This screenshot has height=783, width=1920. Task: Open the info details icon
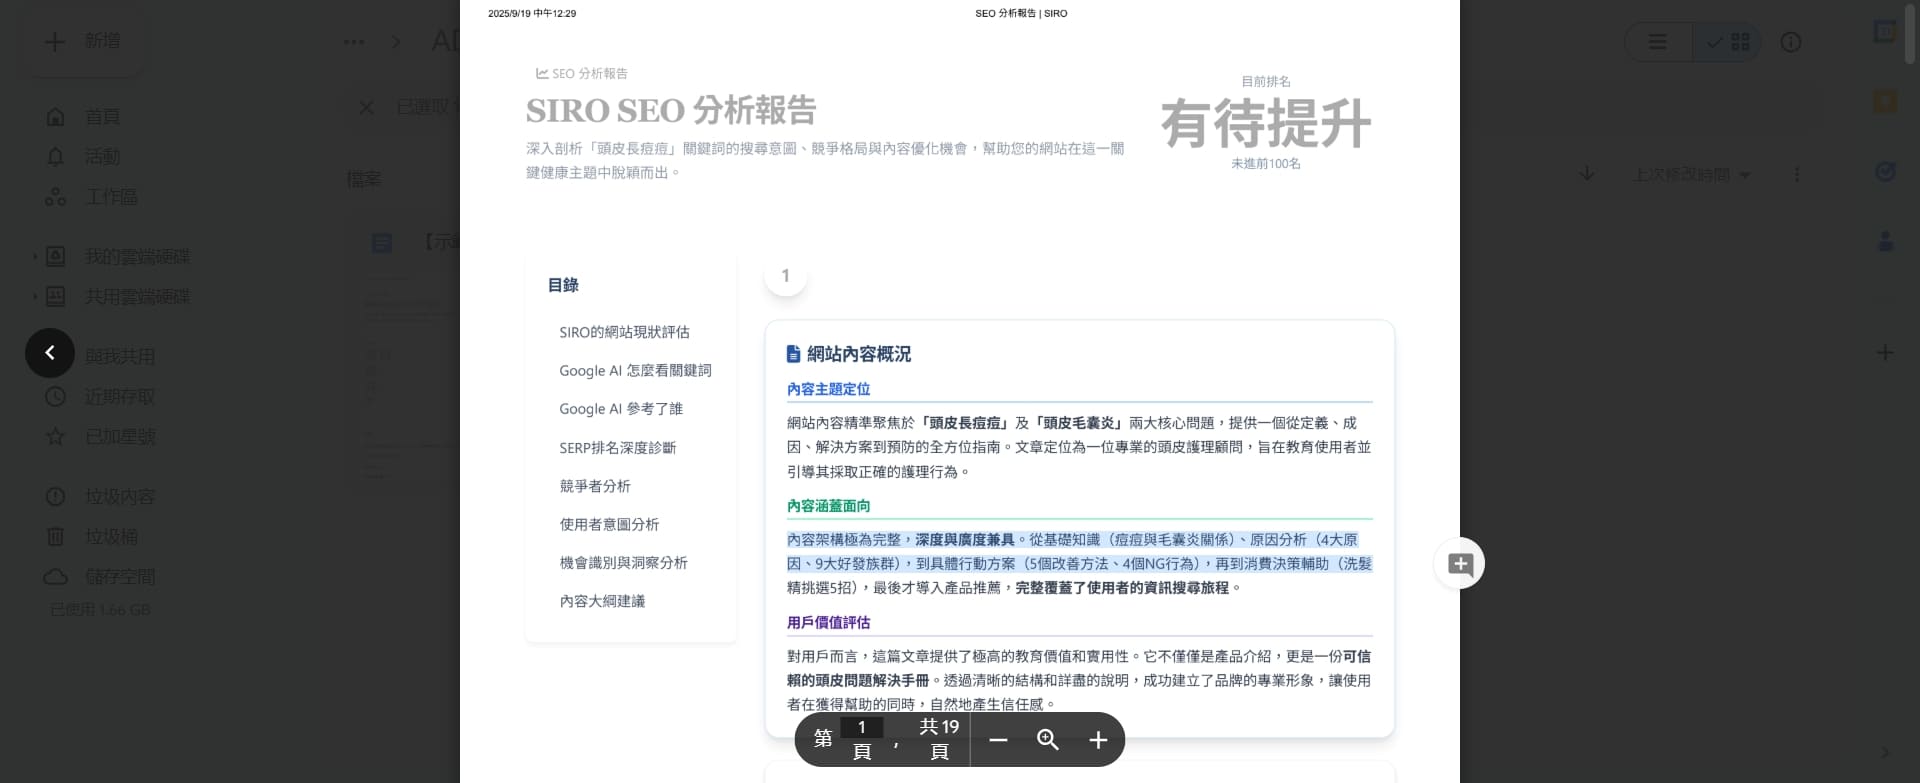pyautogui.click(x=1791, y=42)
